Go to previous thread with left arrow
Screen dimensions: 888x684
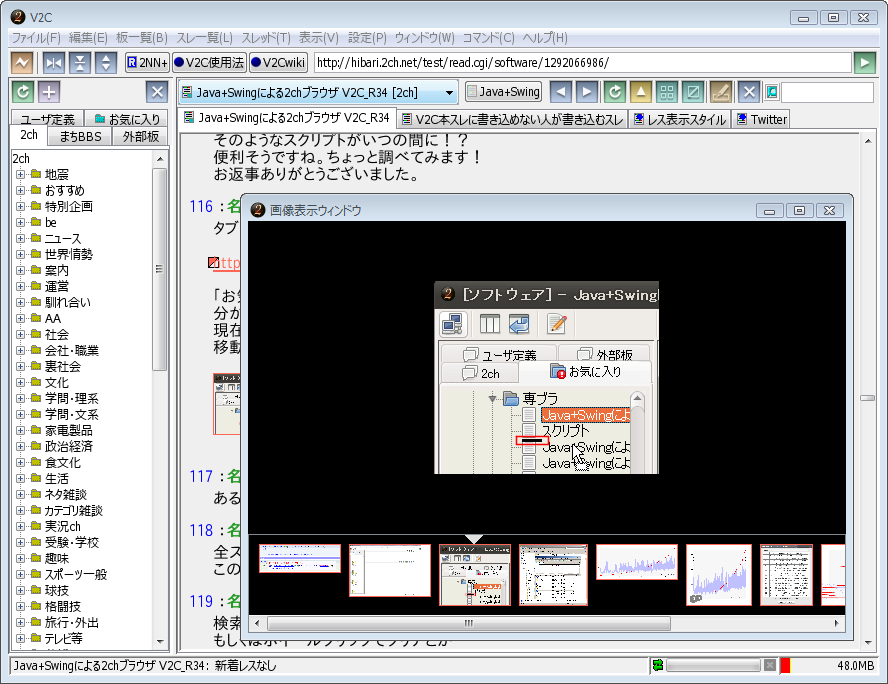pyautogui.click(x=561, y=92)
